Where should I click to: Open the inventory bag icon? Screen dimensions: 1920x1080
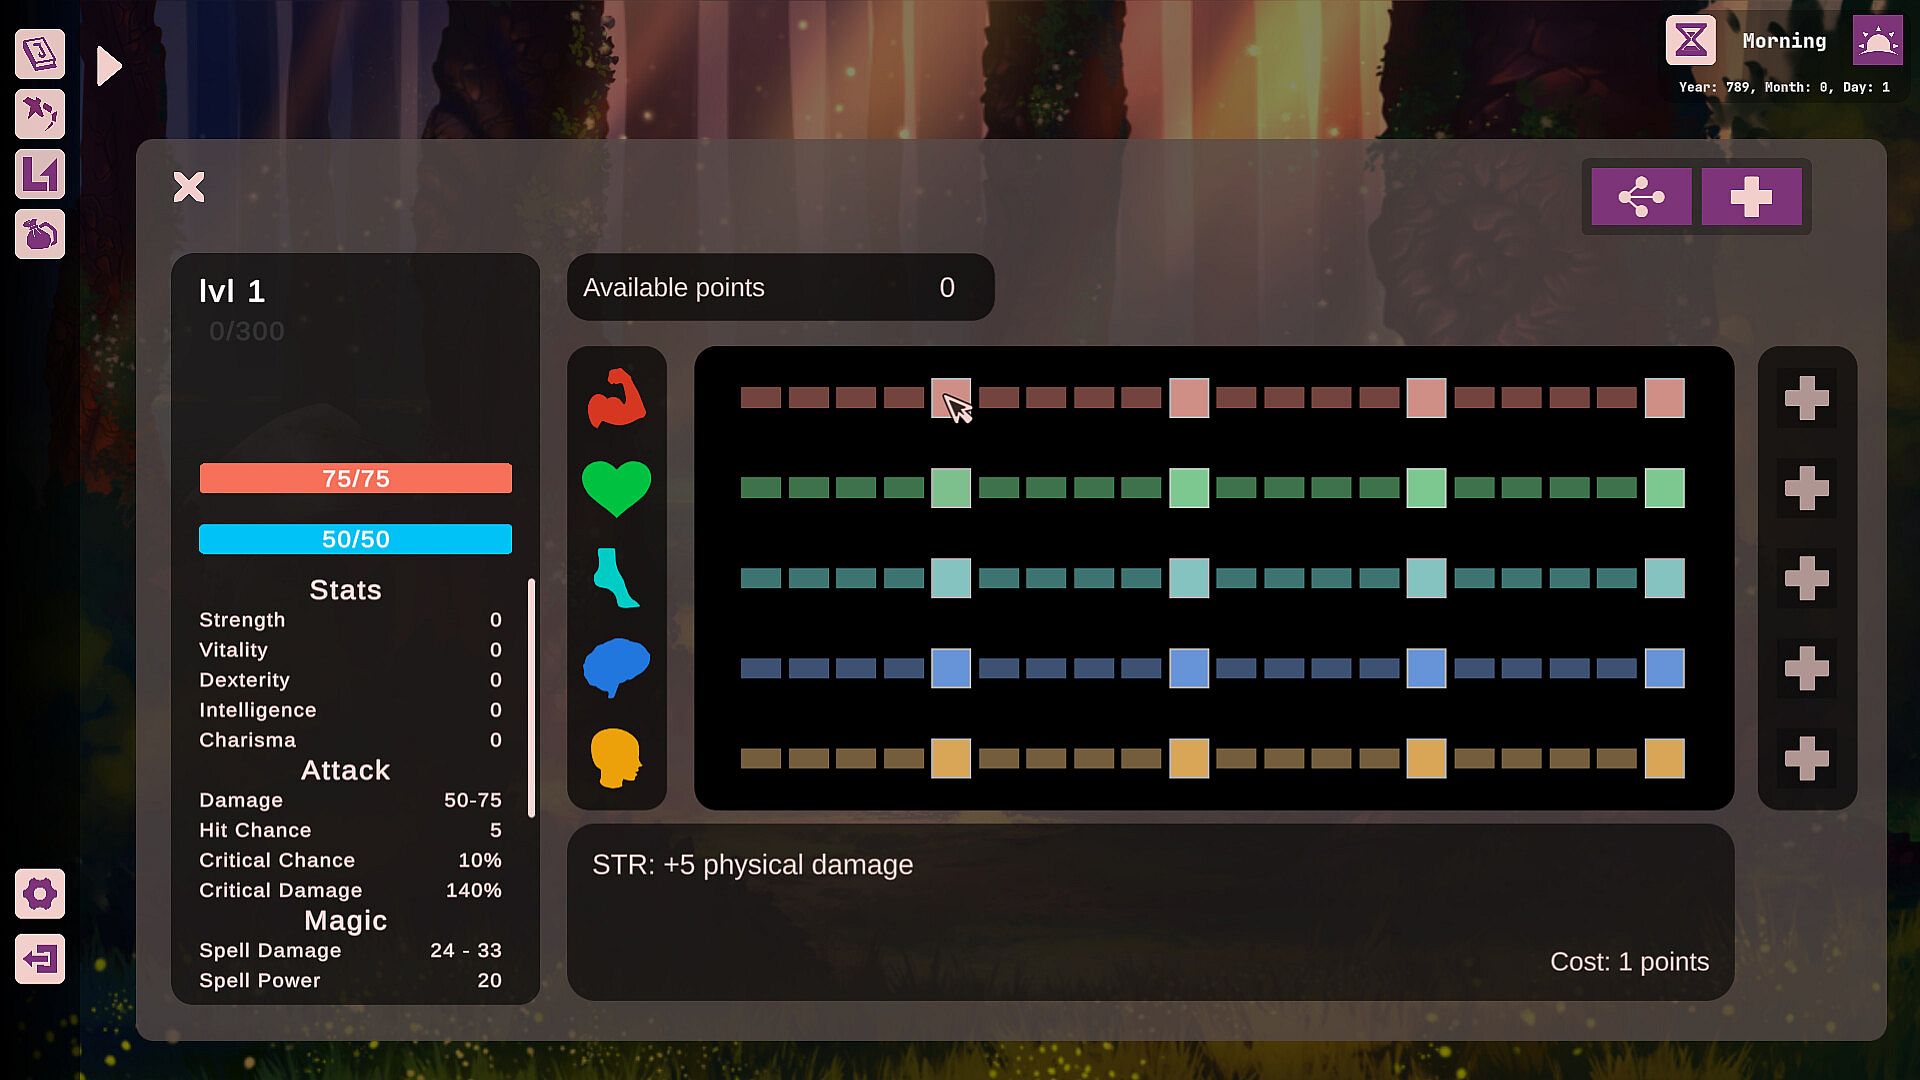click(x=40, y=235)
